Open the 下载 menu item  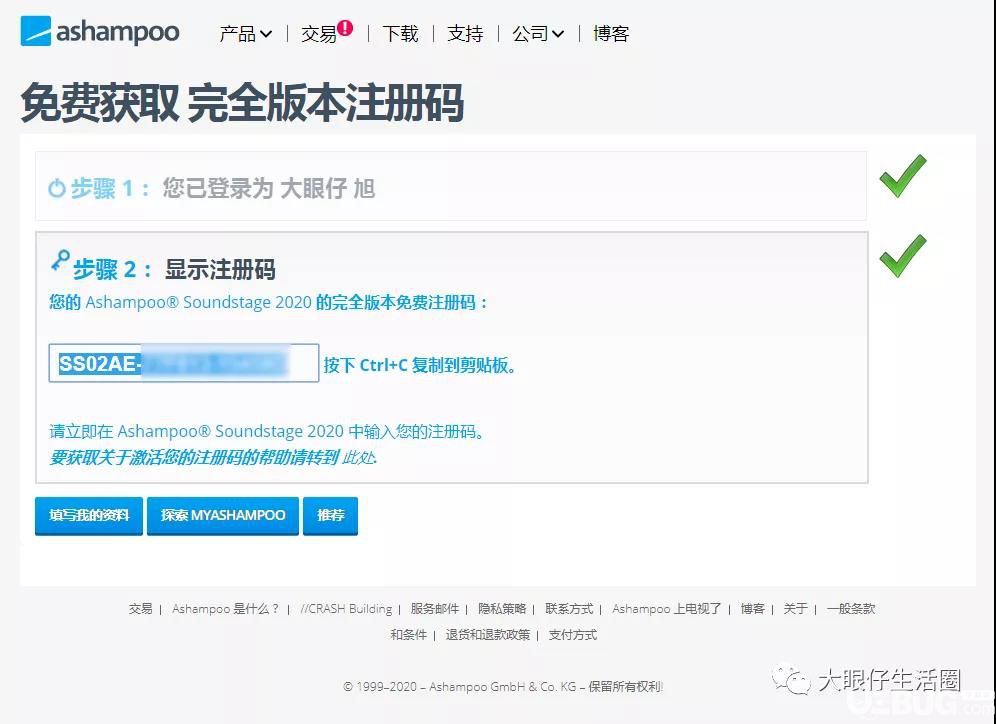tap(401, 34)
